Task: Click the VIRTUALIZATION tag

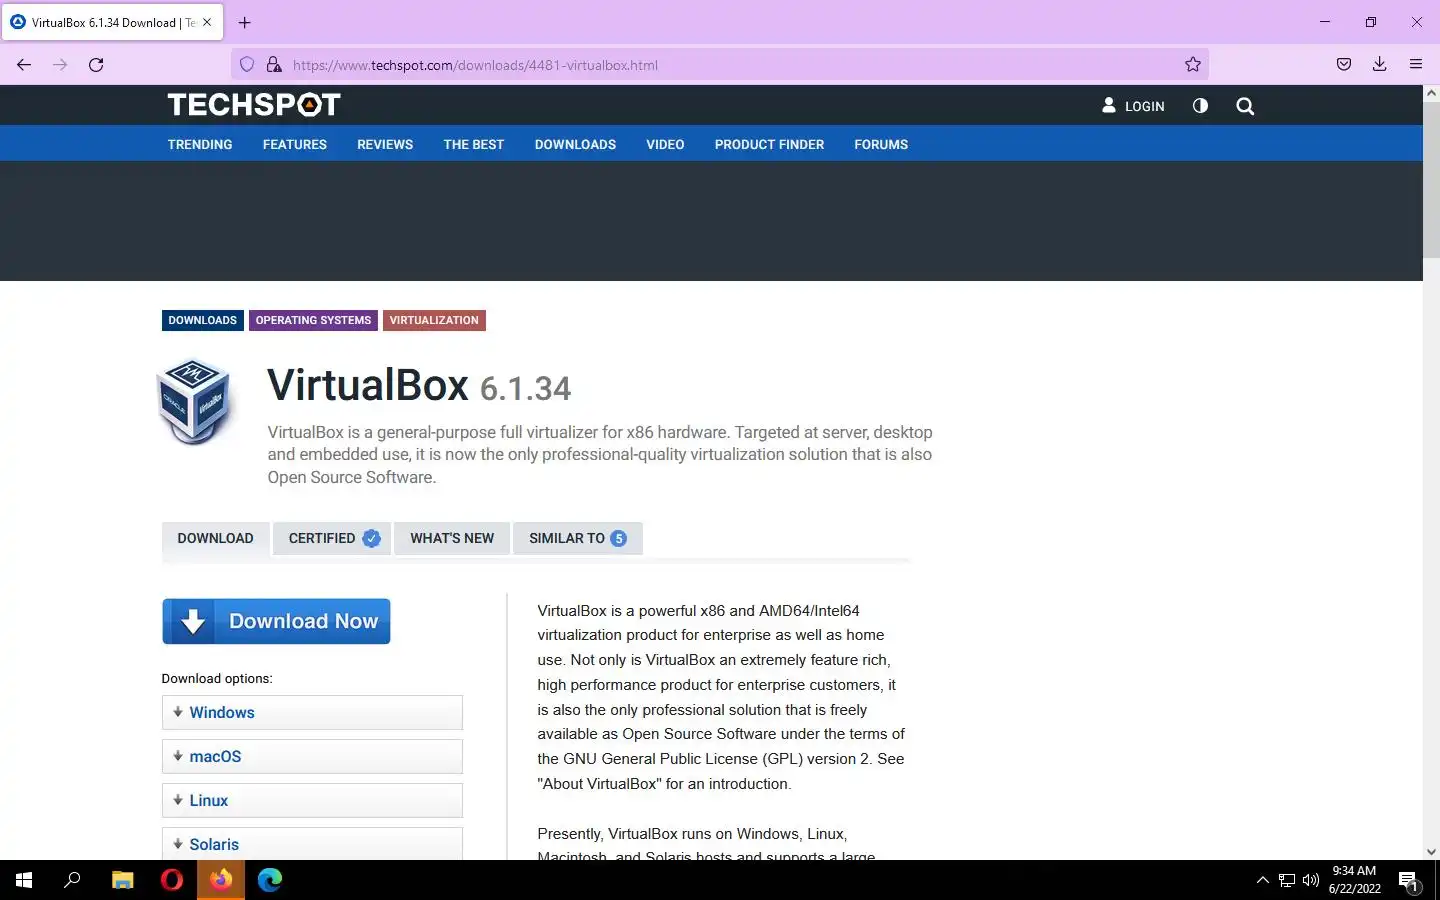Action: (x=434, y=320)
